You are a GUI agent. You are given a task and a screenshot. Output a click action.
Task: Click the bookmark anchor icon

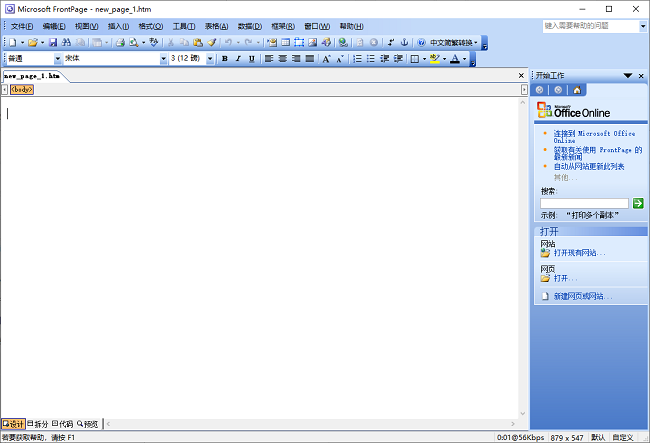click(405, 43)
